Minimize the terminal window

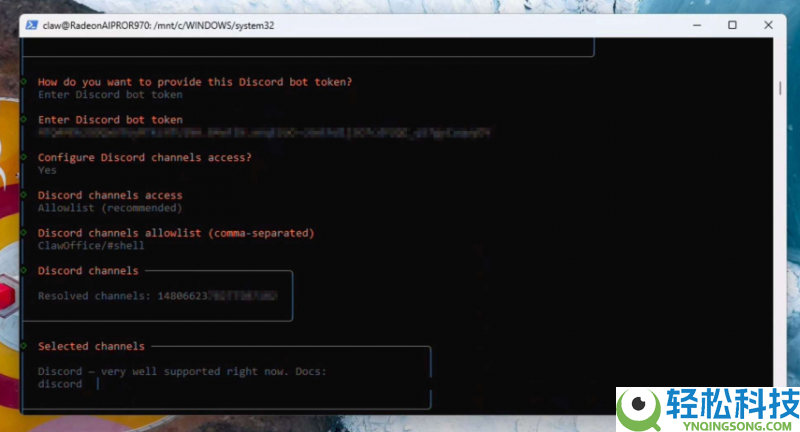coord(697,25)
